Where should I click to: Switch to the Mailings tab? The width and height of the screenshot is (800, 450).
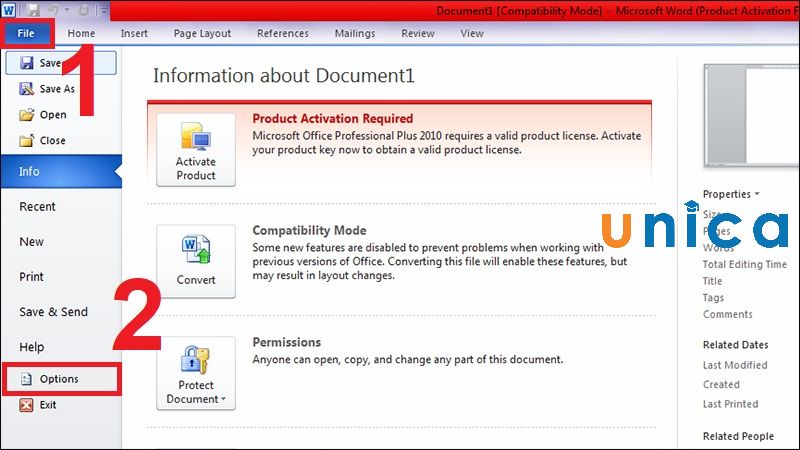(355, 33)
